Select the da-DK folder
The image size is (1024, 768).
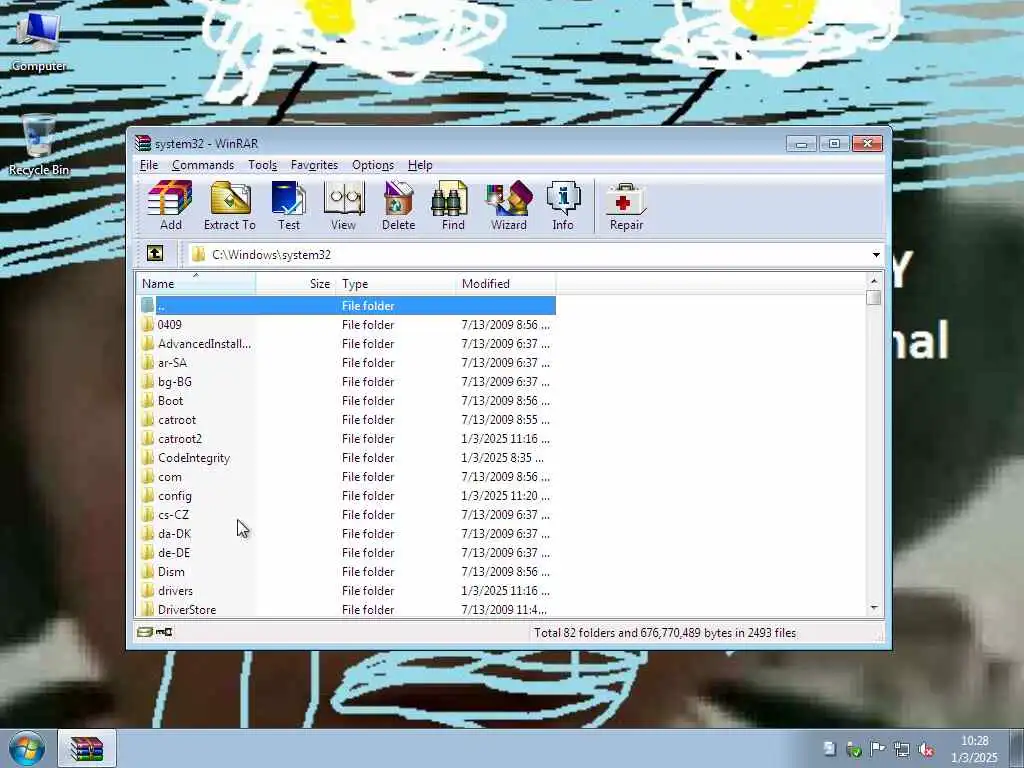tap(347, 534)
